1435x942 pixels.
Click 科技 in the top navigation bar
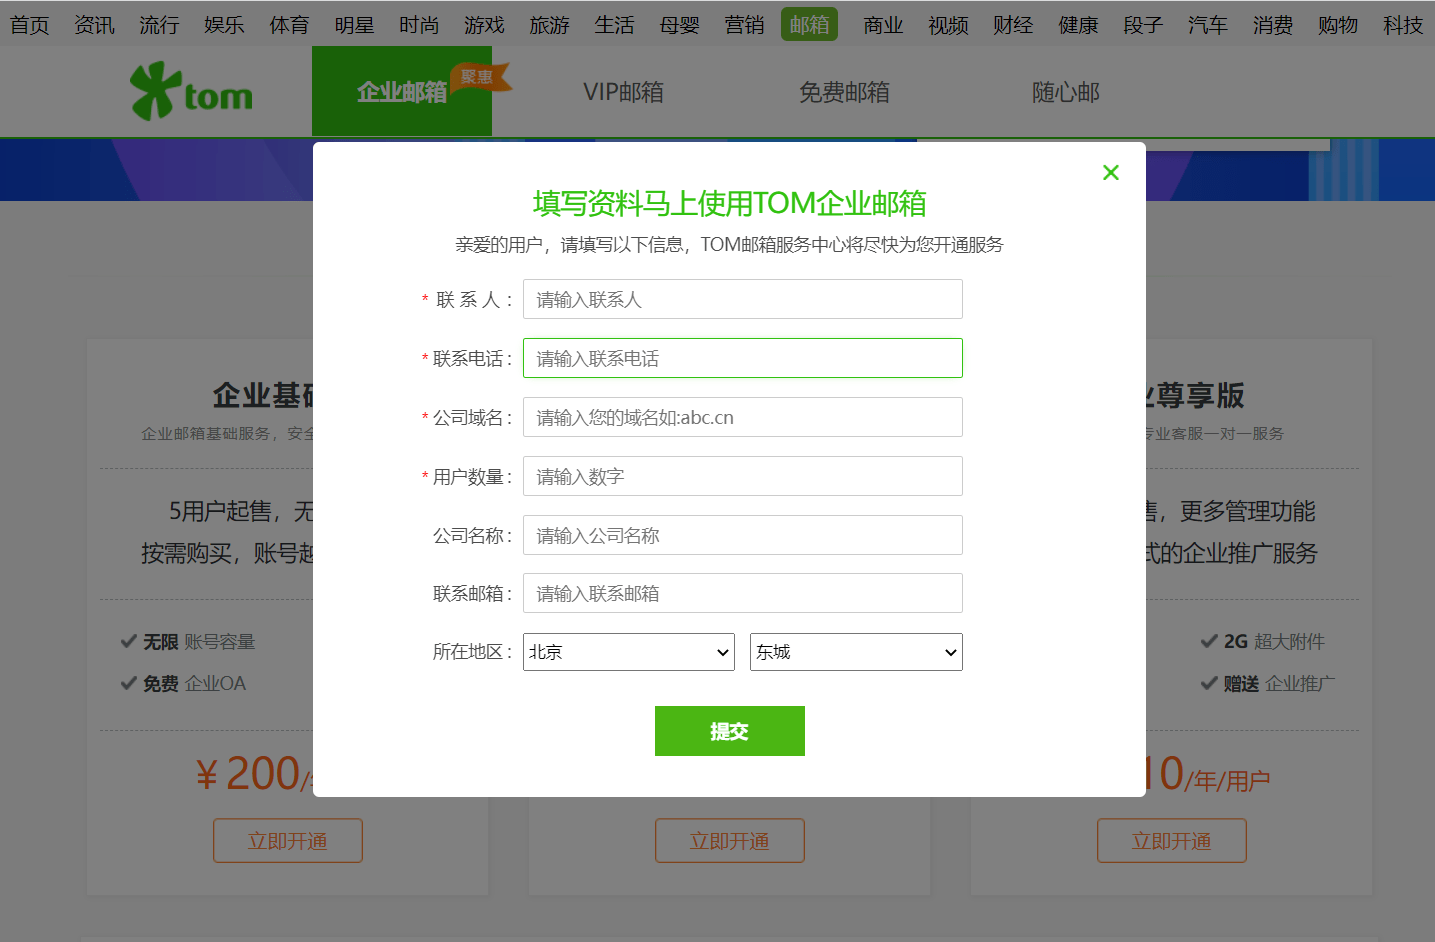[1402, 25]
